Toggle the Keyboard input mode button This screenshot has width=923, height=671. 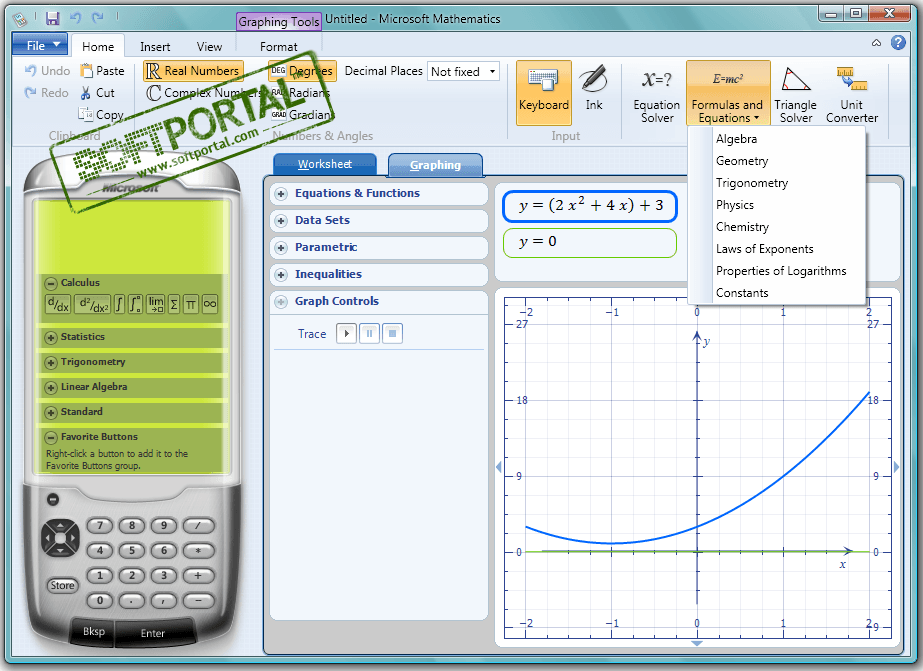tap(544, 92)
